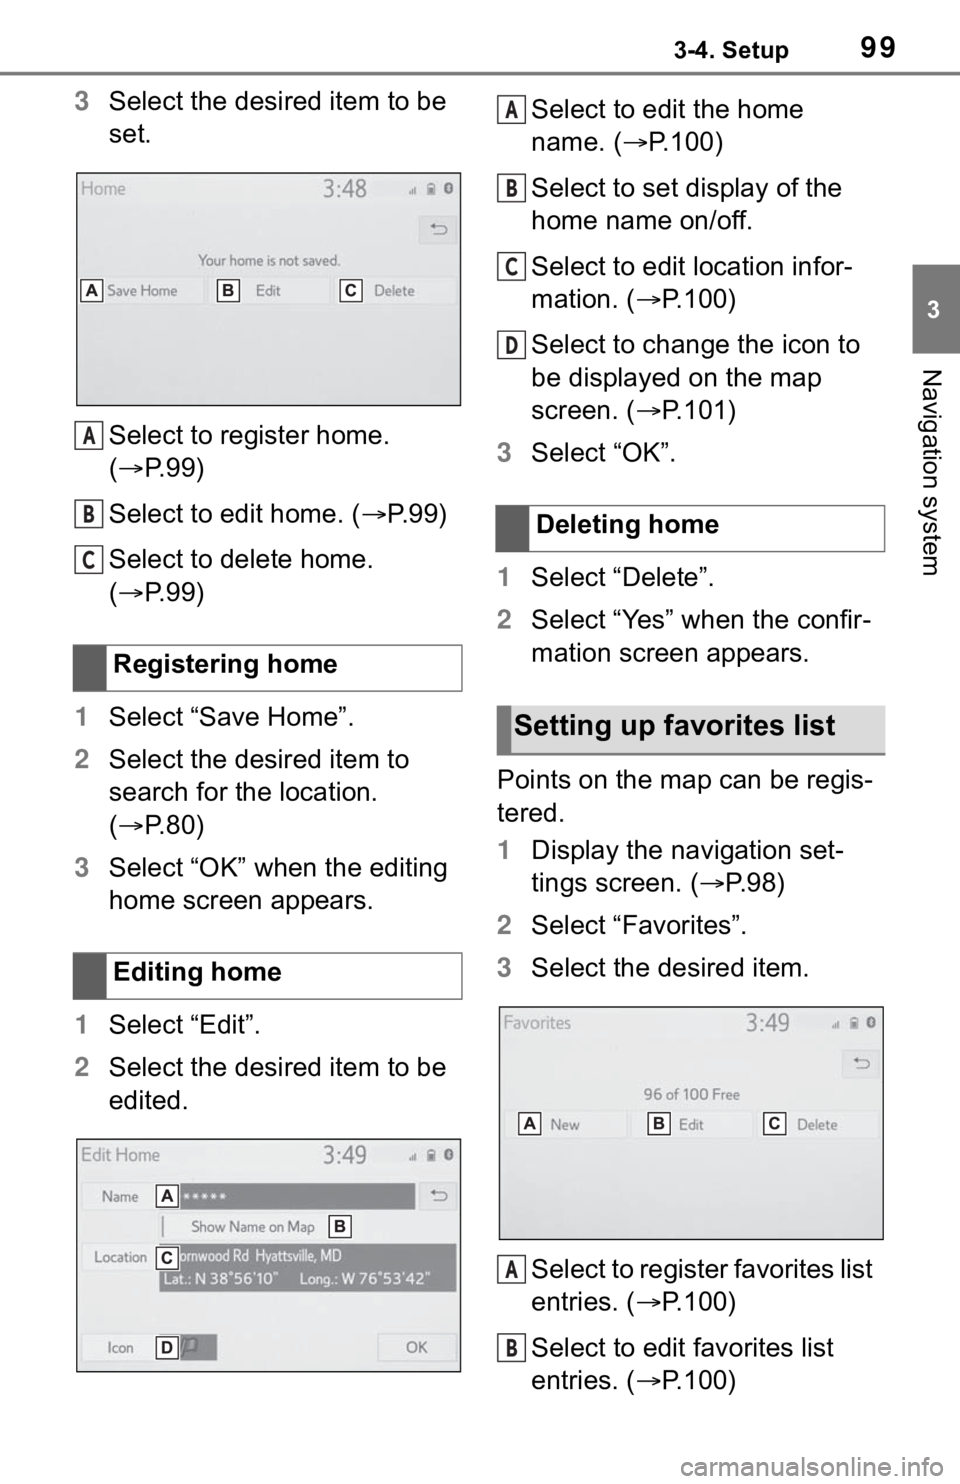
Task: Click the Setting up favorites list heading
Action: tap(674, 726)
